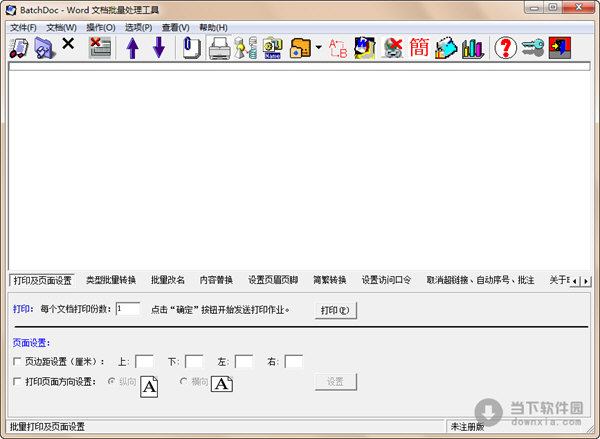Move document up with purple up arrow
This screenshot has height=439, width=600.
(132, 48)
